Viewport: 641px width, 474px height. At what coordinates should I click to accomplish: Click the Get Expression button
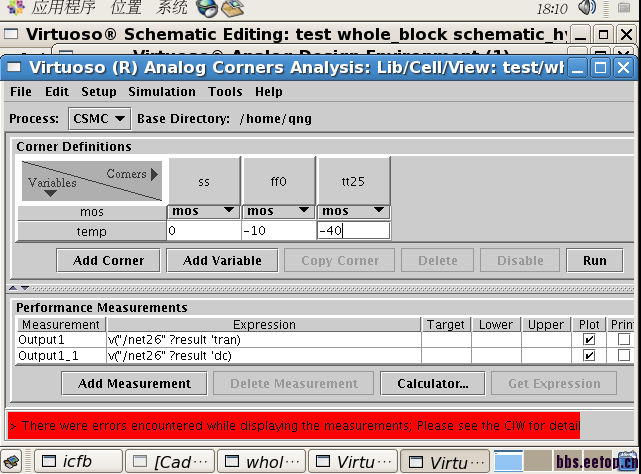[554, 384]
